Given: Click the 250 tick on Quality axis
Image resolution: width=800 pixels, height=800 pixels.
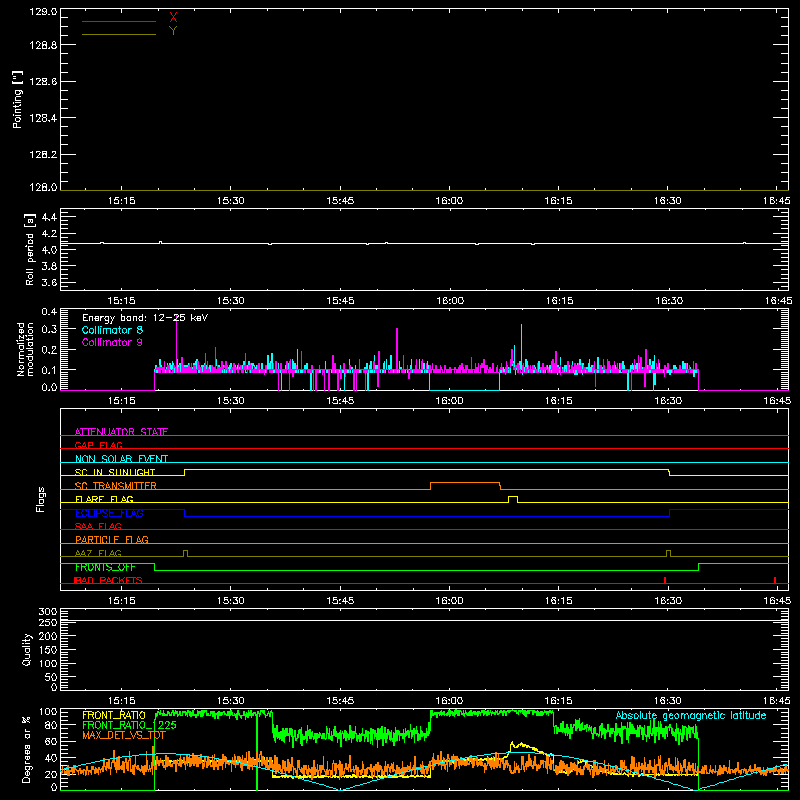Looking at the screenshot, I should [48, 622].
